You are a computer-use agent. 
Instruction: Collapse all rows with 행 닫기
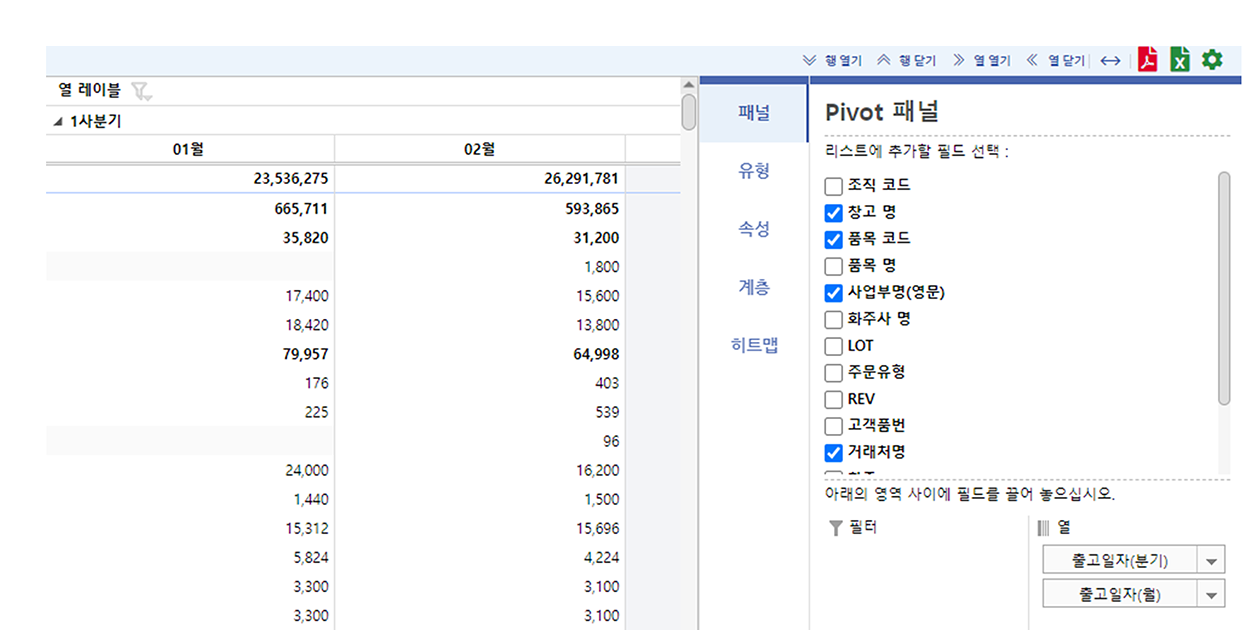[x=906, y=61]
